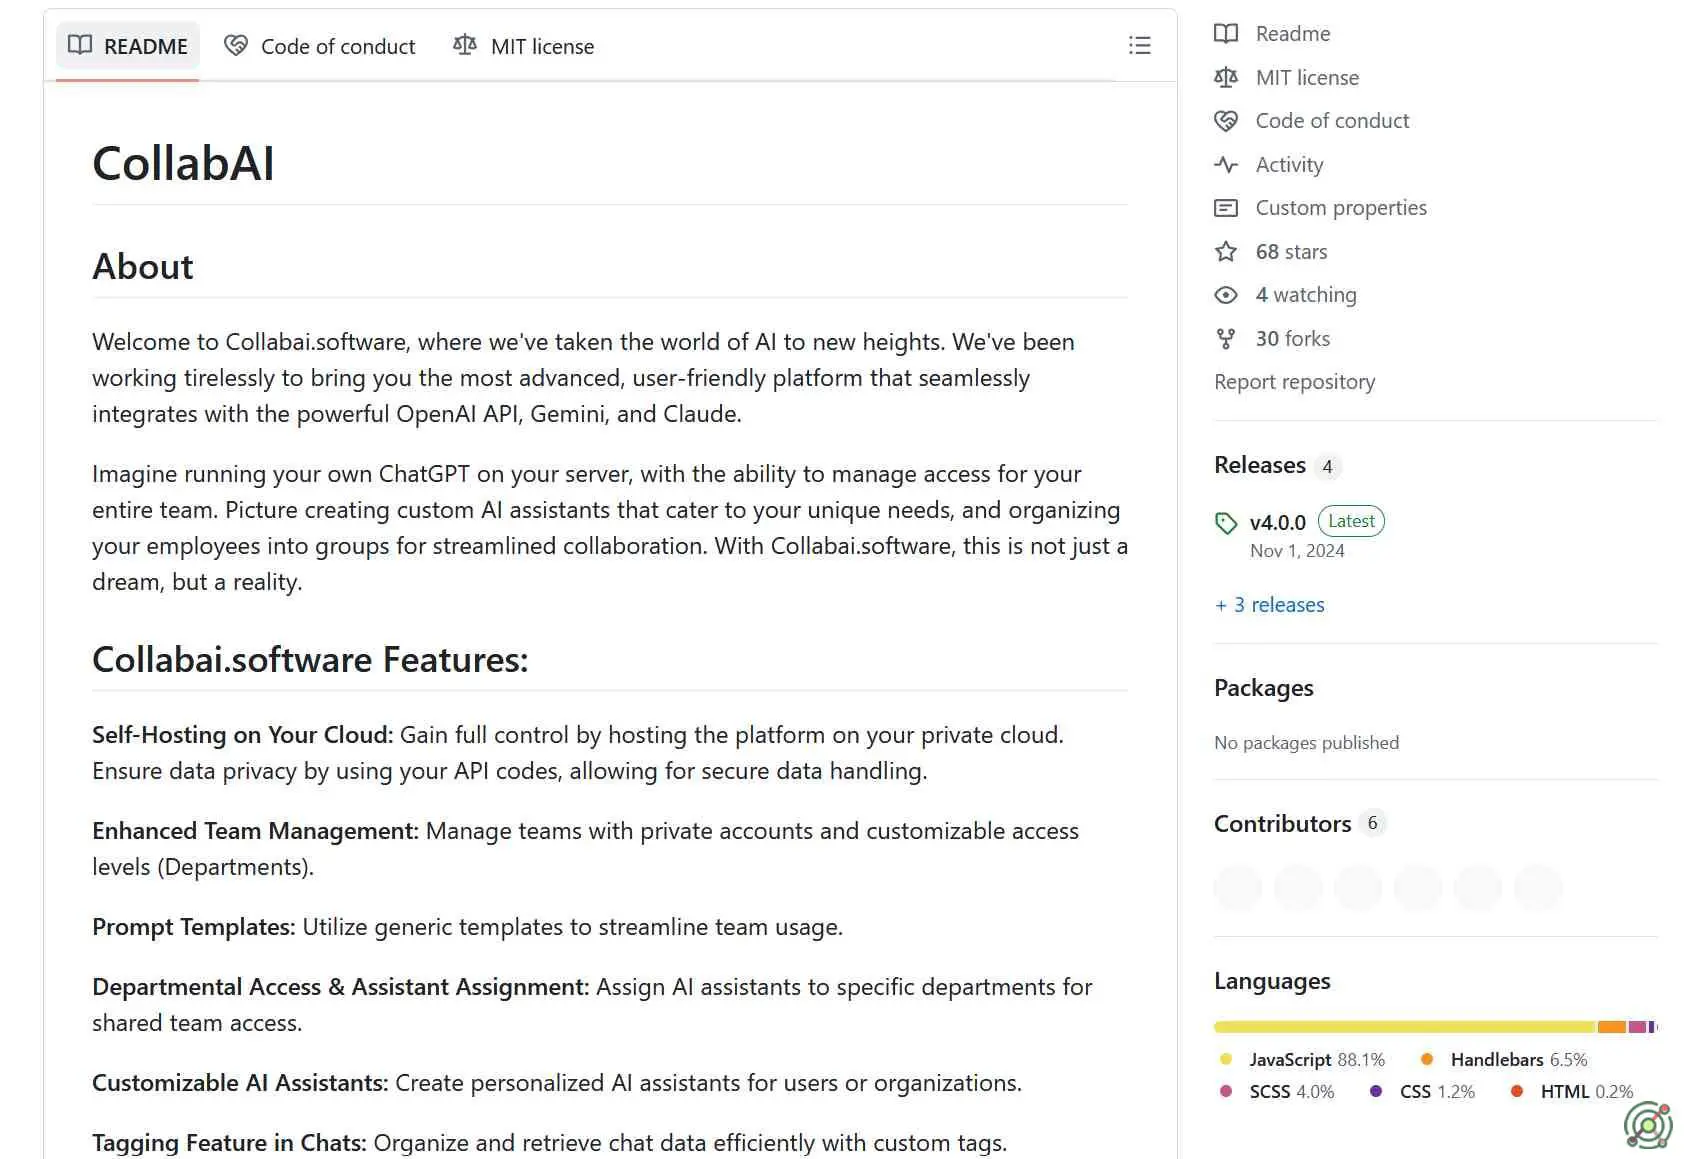Click the first contributor avatar
The width and height of the screenshot is (1684, 1159).
1238,888
